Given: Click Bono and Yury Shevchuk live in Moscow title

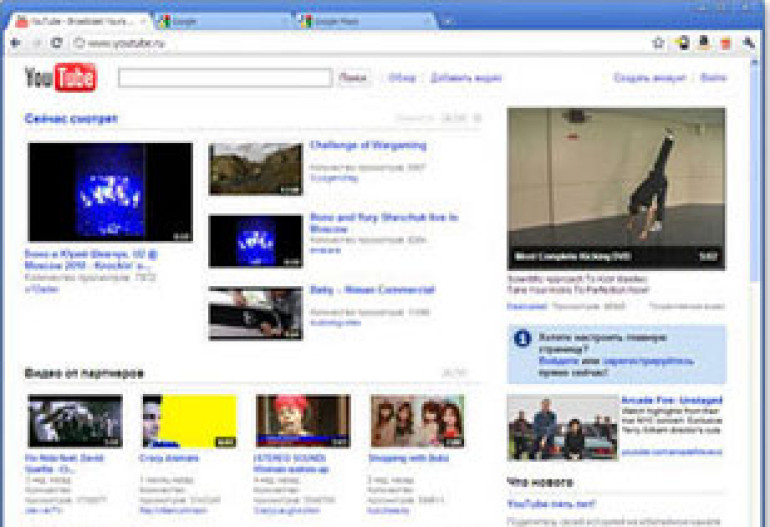Looking at the screenshot, I should [x=384, y=223].
